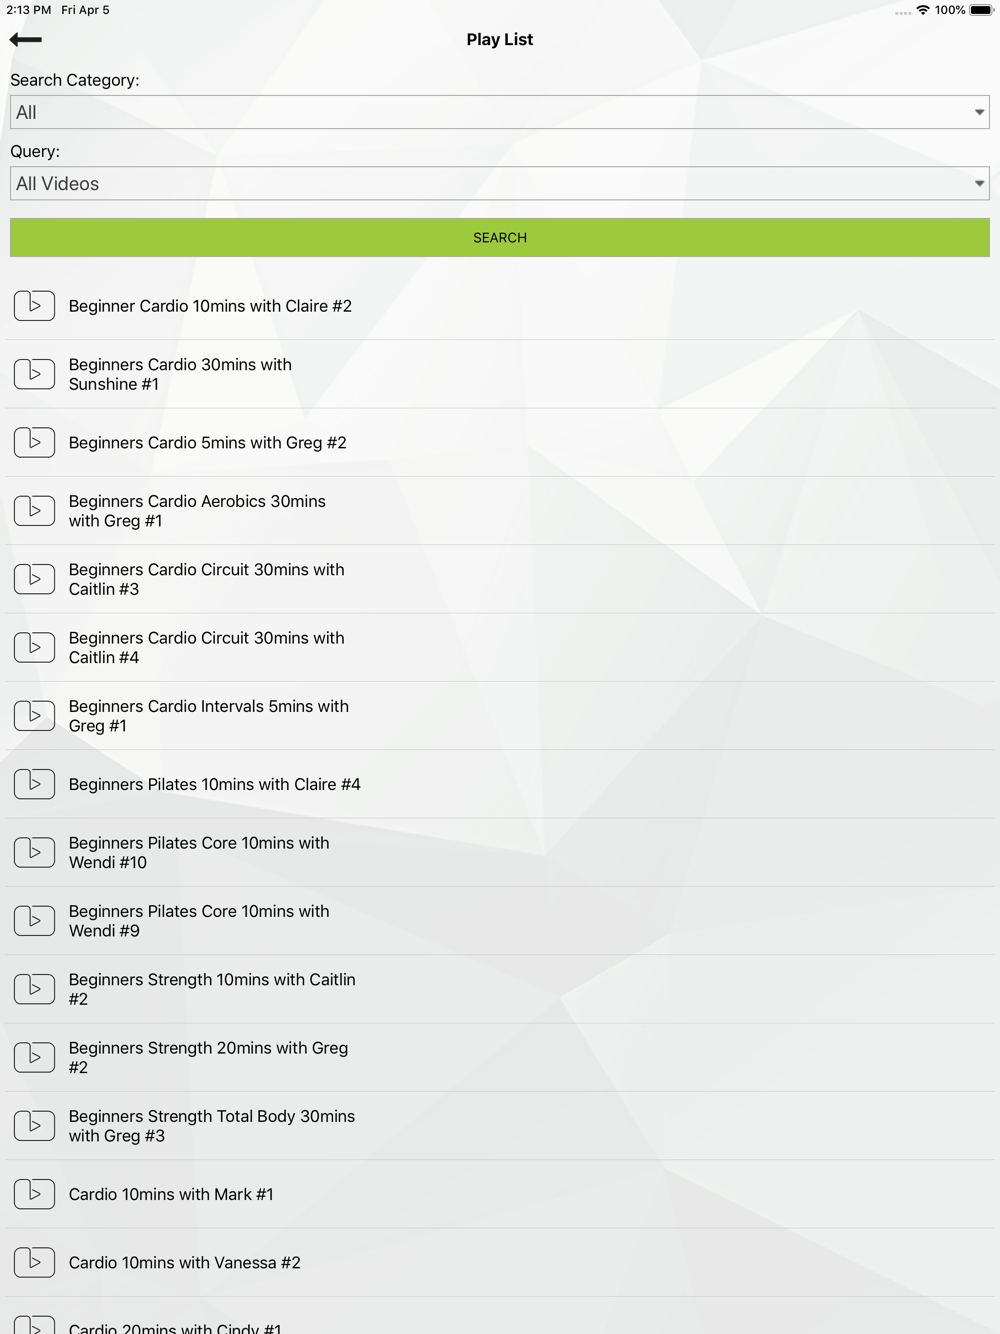Open the Search Category dropdown set to All

coord(500,112)
